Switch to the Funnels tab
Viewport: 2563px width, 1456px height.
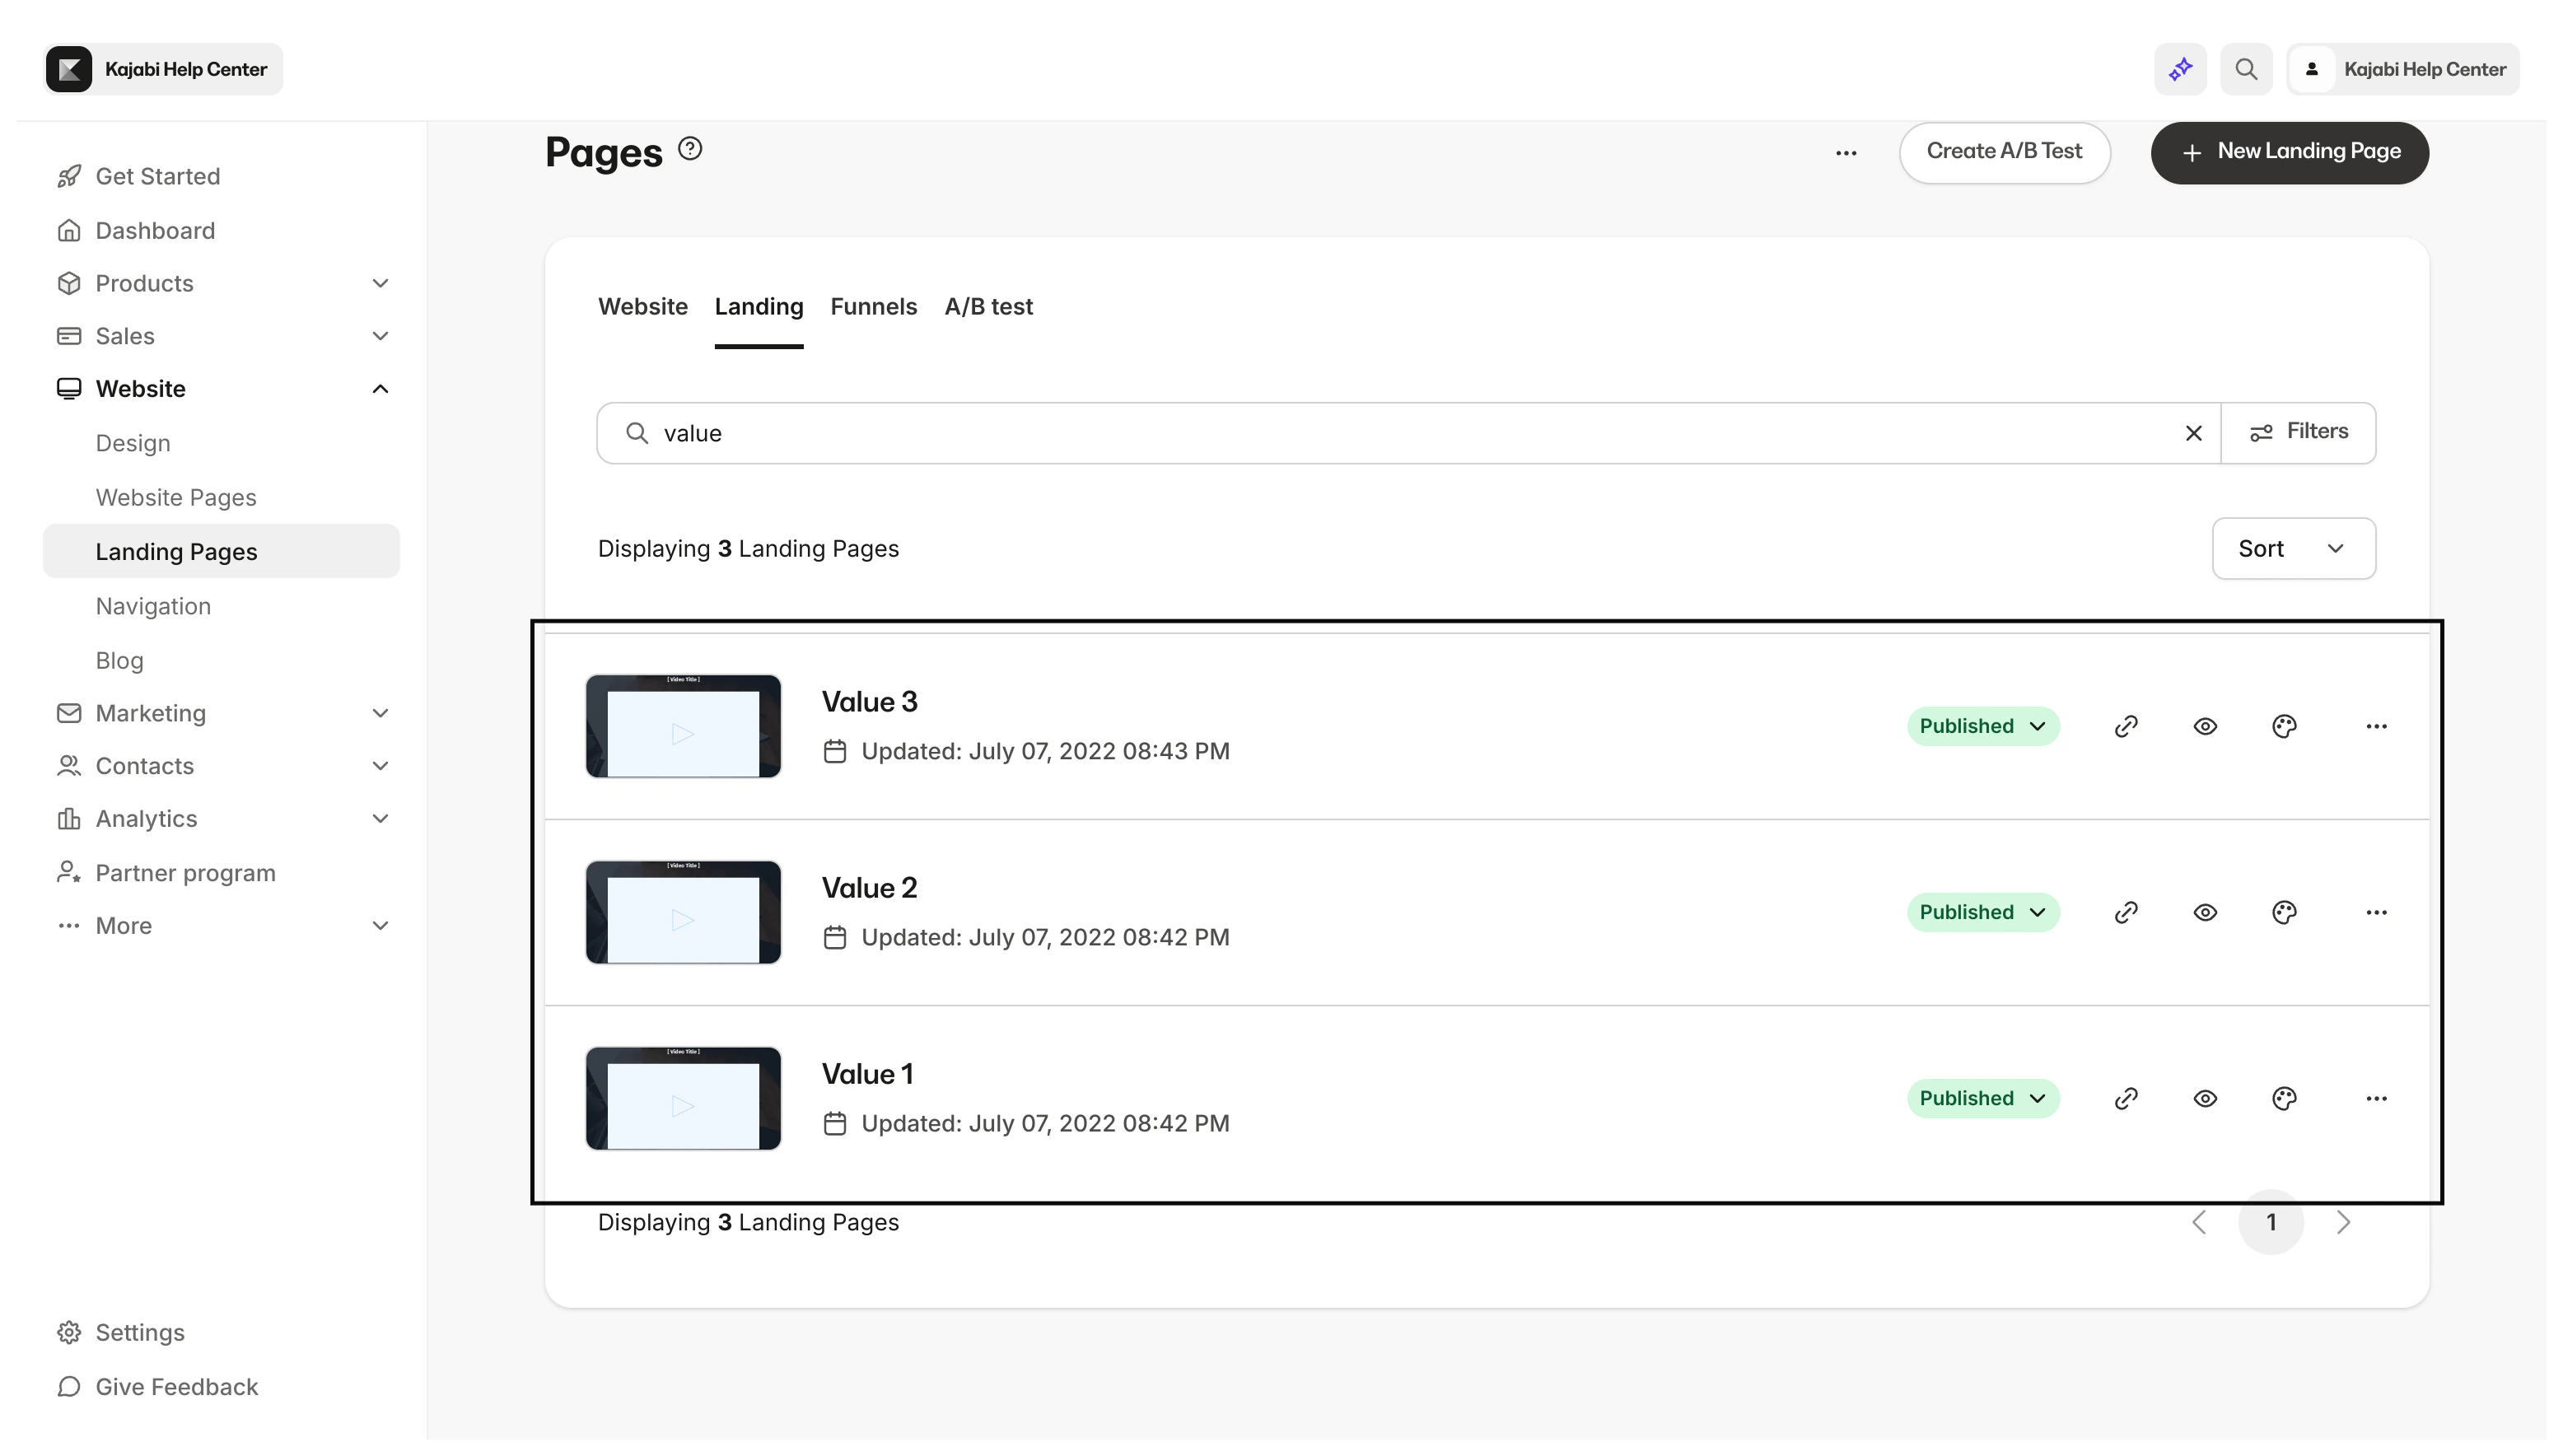coord(873,306)
